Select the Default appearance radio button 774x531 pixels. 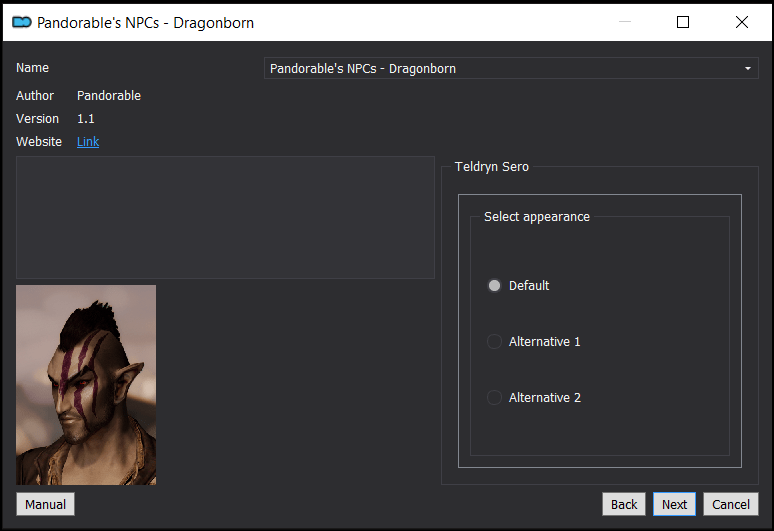click(x=494, y=286)
